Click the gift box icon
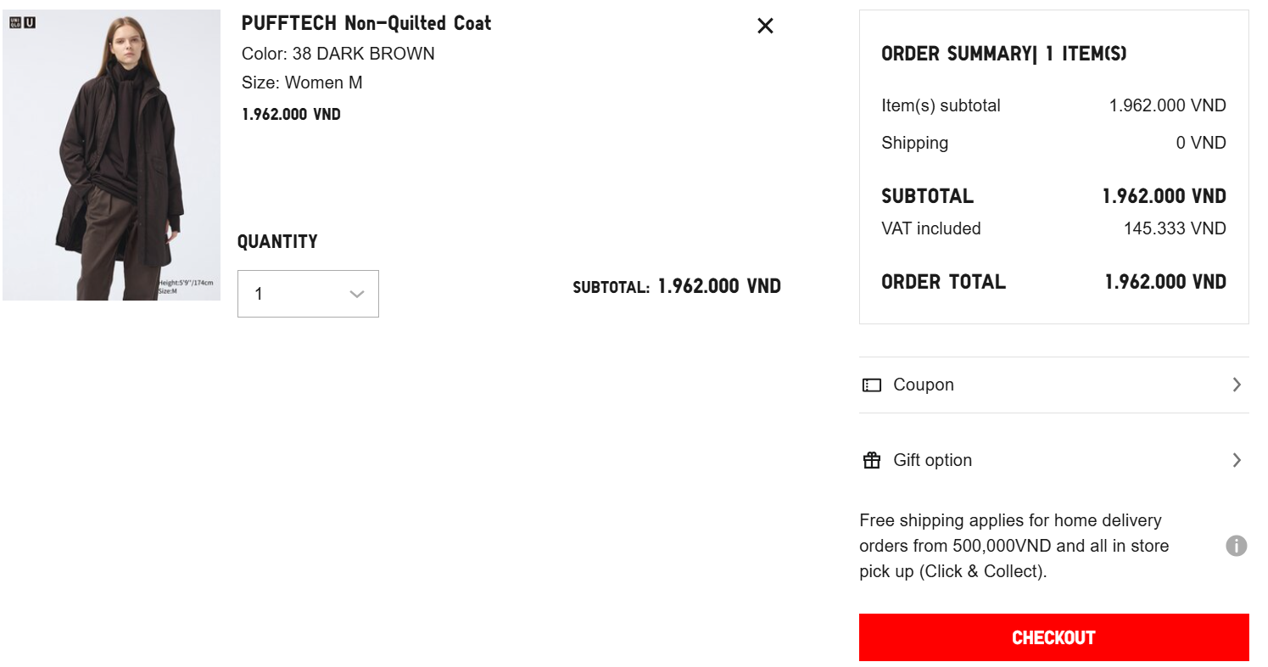 pyautogui.click(x=872, y=460)
